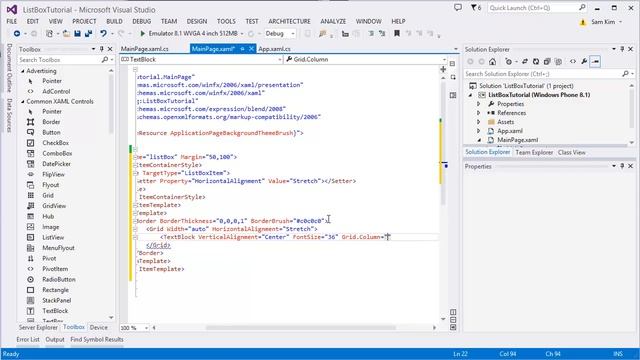
Task: Select the TextBlock control in Toolbox
Action: [x=55, y=311]
